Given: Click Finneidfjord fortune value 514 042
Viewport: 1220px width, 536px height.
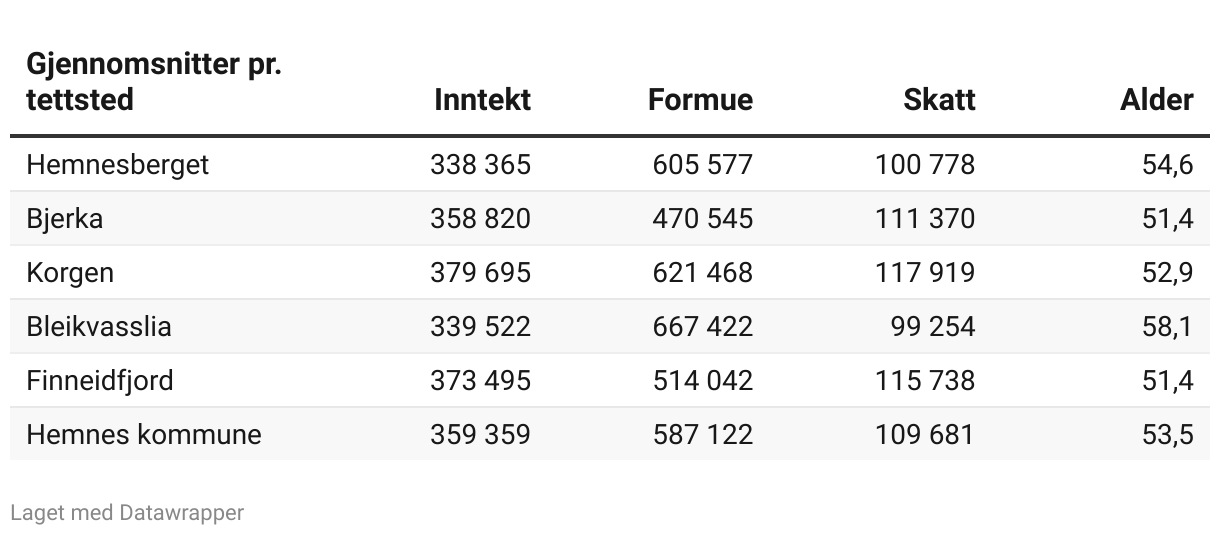Looking at the screenshot, I should (x=702, y=380).
